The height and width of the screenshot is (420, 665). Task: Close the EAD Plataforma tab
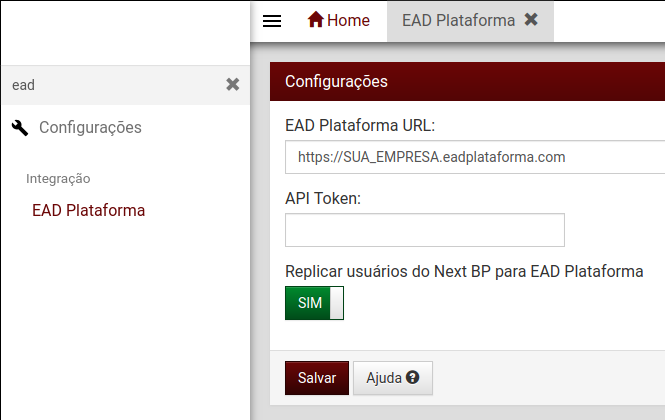531,20
